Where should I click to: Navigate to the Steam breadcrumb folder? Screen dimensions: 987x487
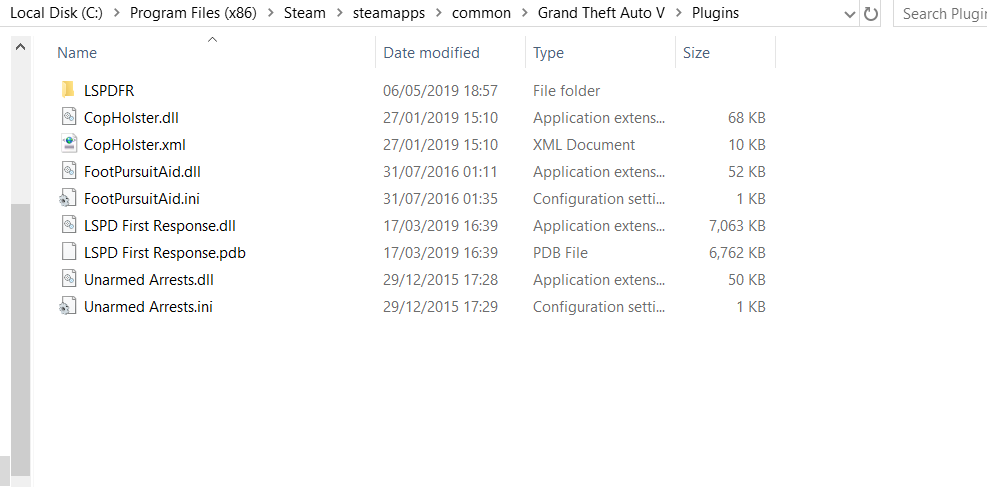[x=304, y=14]
